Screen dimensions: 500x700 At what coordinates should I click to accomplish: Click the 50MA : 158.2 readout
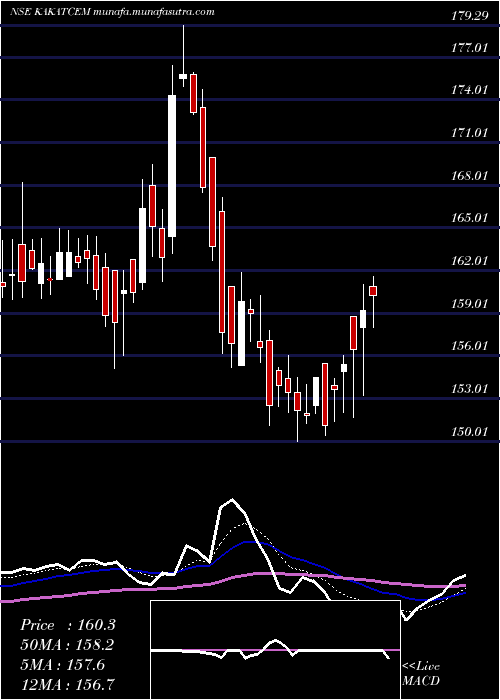[67, 645]
